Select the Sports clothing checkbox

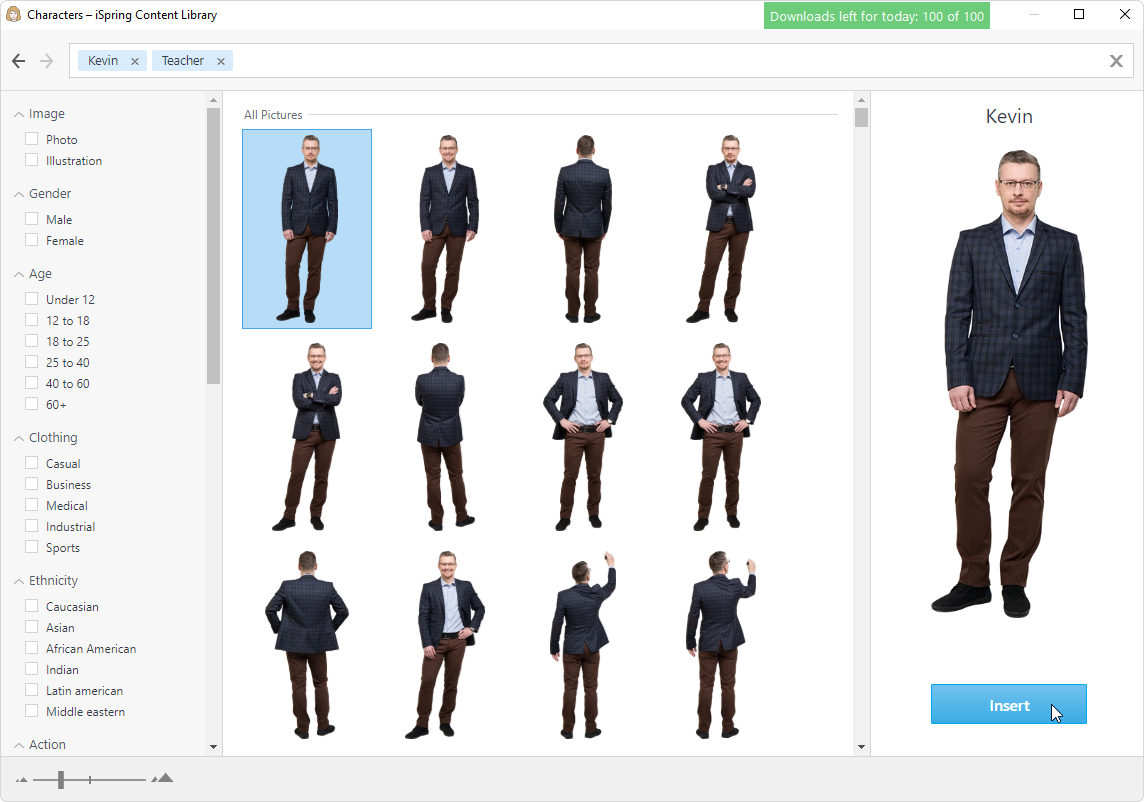[31, 547]
